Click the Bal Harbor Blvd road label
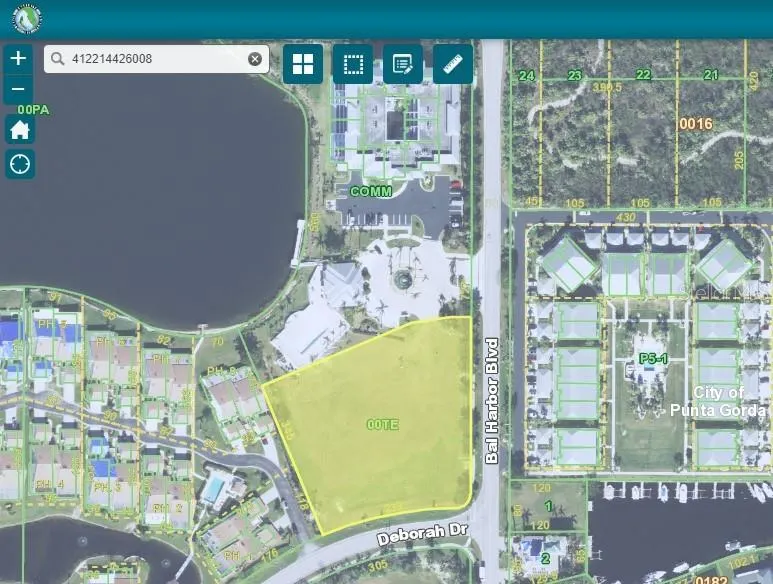 click(491, 400)
